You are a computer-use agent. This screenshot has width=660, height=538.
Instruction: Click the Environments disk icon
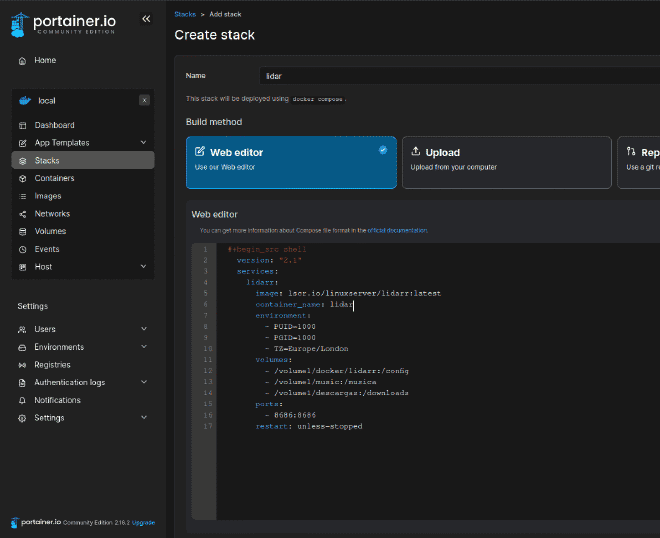click(22, 347)
